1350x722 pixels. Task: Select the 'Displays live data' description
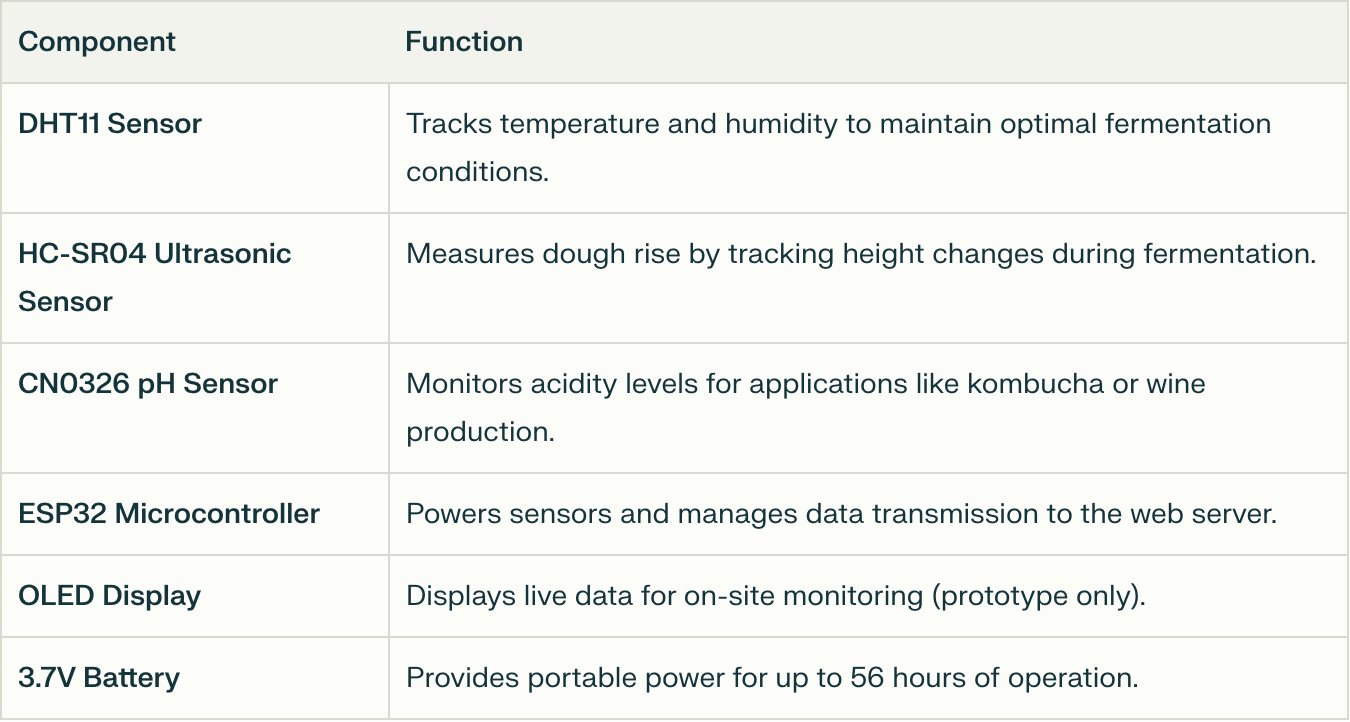tap(775, 596)
